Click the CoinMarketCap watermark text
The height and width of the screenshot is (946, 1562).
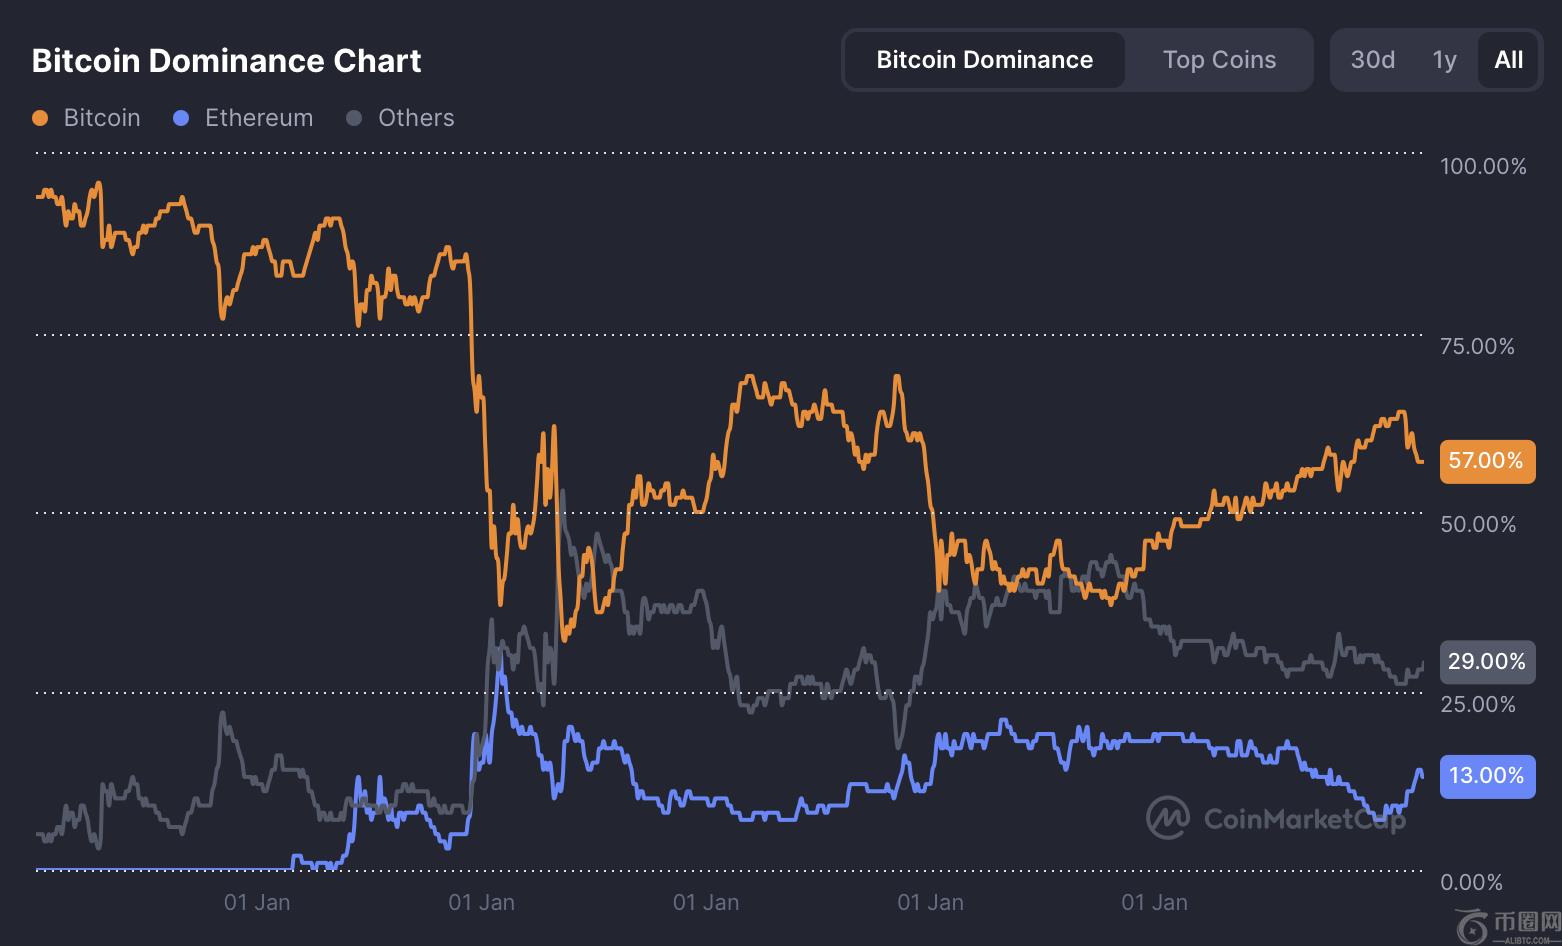[x=1304, y=820]
